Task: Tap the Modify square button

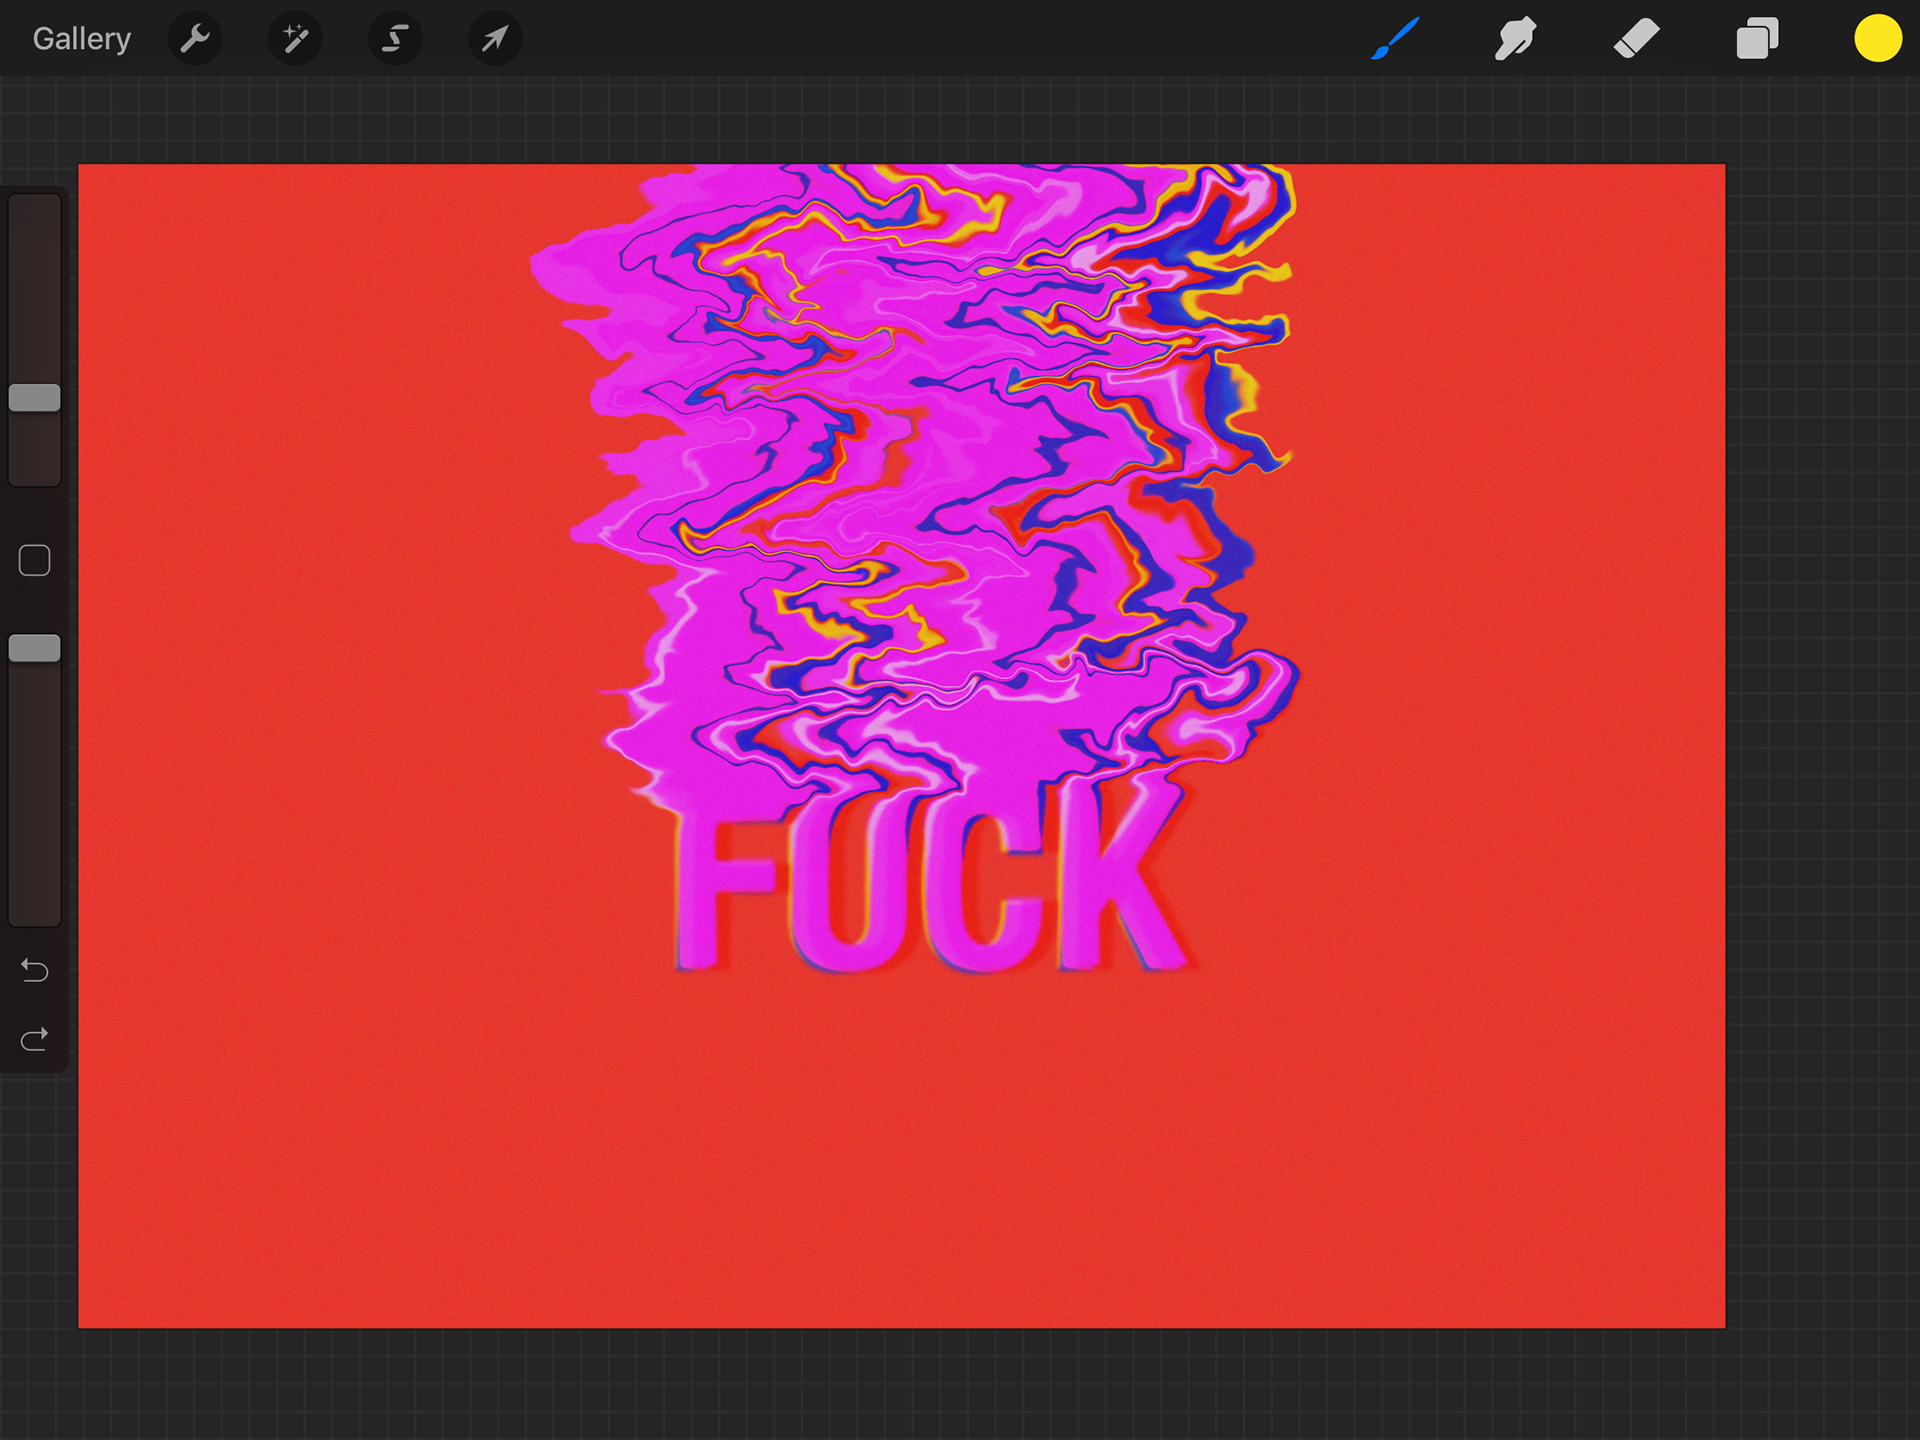Action: 35,561
